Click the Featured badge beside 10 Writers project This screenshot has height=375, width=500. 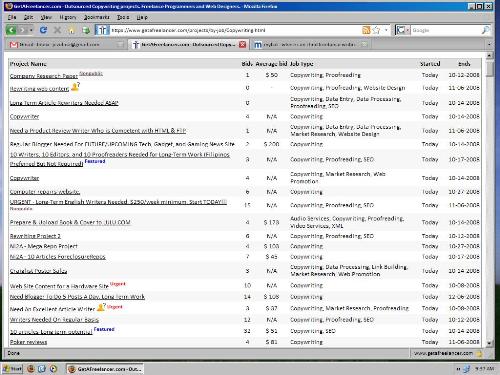[95, 161]
